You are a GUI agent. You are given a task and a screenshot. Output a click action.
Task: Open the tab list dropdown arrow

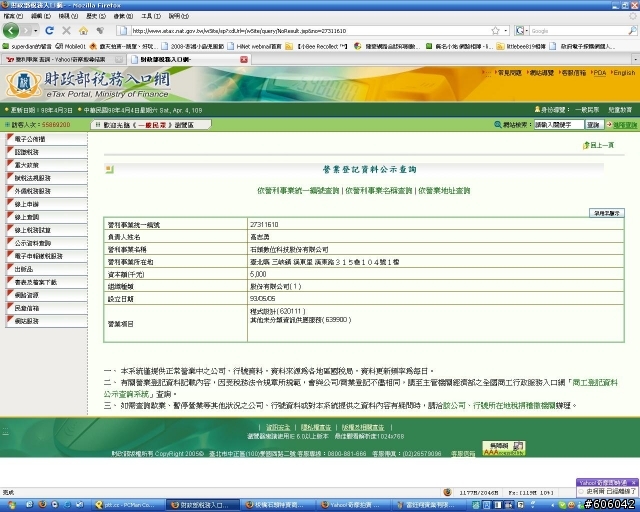(x=636, y=60)
